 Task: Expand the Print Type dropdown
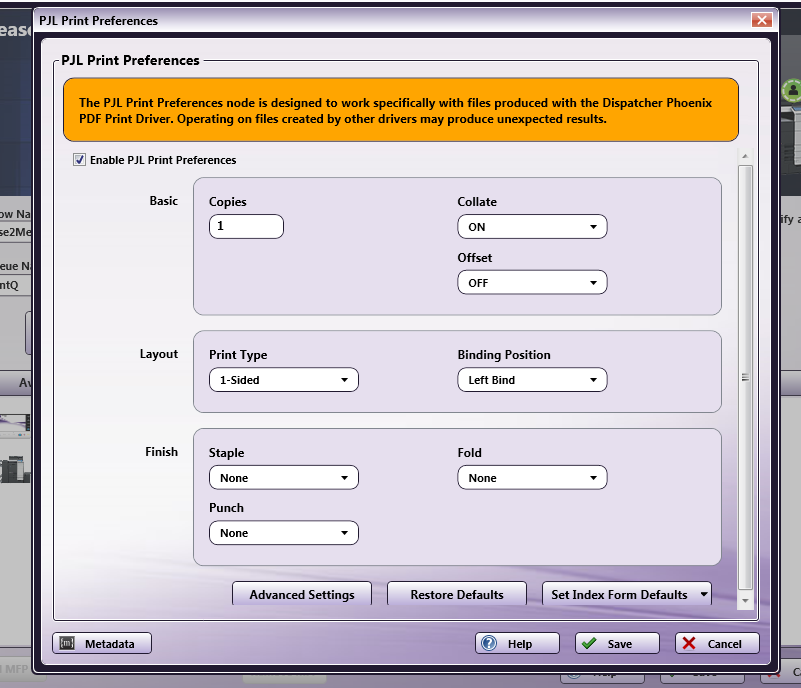pyautogui.click(x=284, y=380)
